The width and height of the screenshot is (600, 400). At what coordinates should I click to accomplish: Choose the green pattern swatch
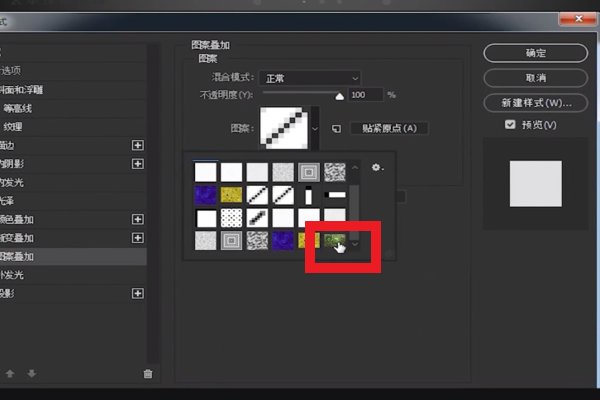coord(334,241)
